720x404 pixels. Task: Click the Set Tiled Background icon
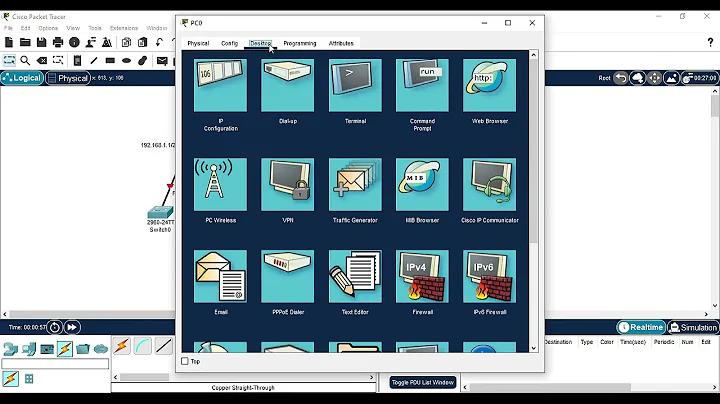point(671,78)
